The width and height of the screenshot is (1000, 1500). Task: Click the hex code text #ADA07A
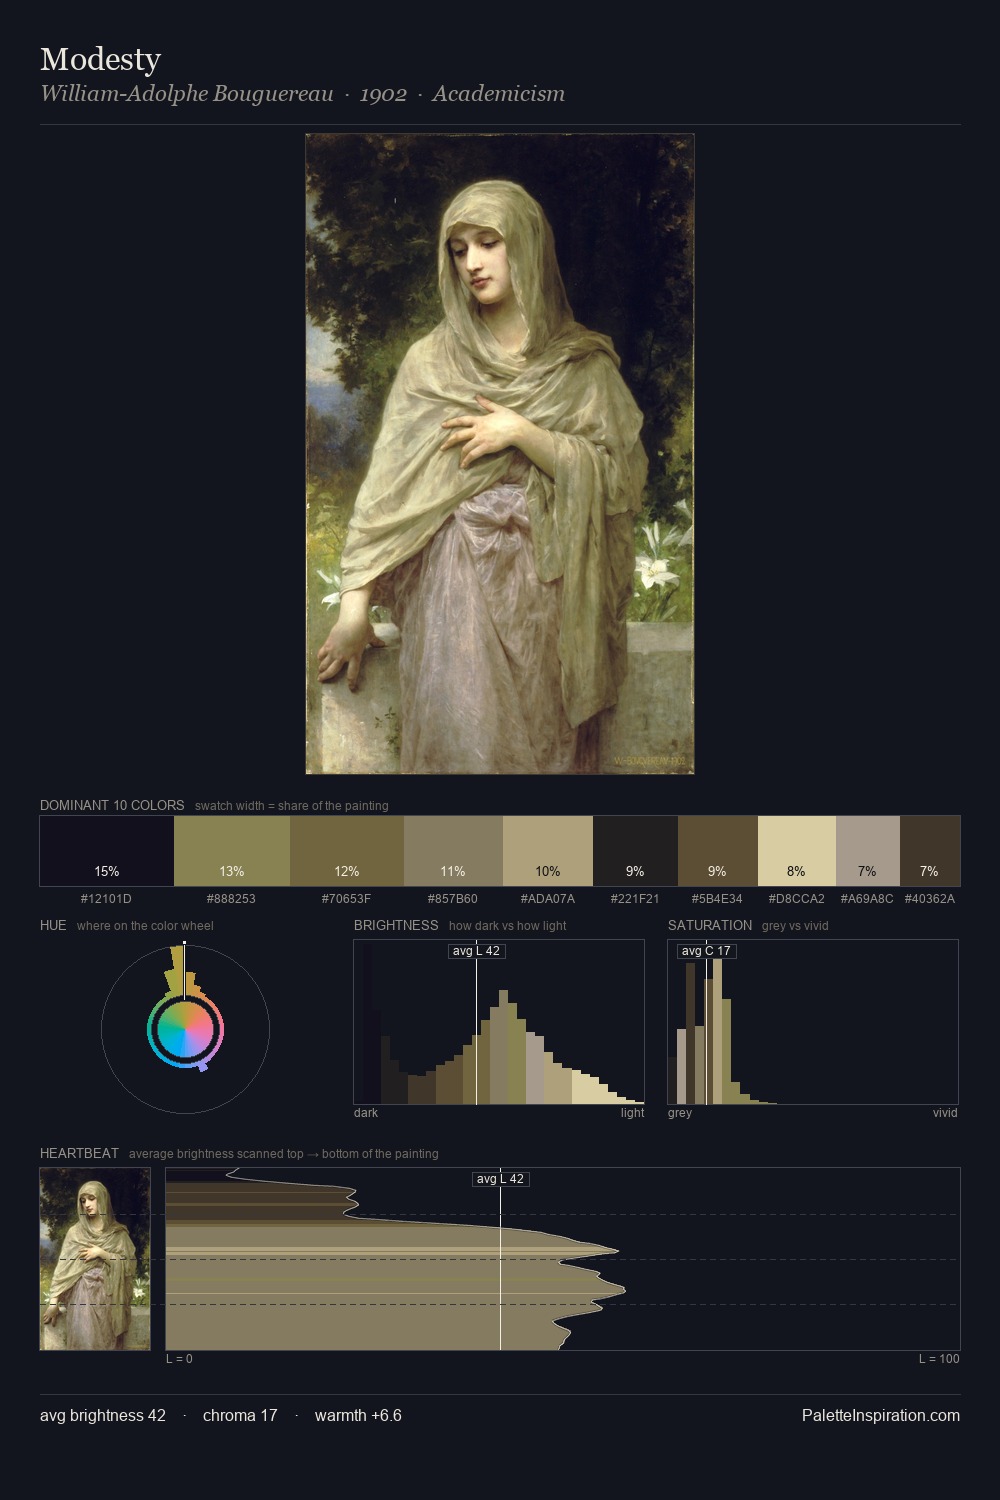pyautogui.click(x=547, y=899)
